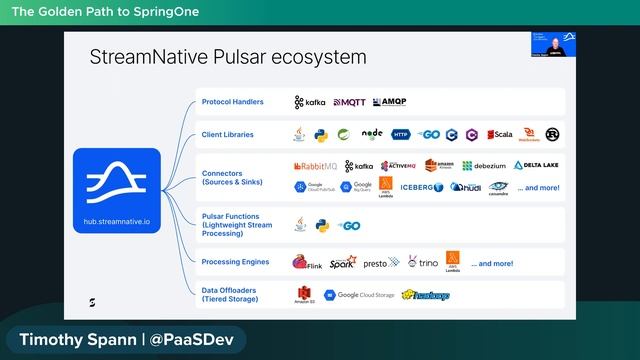The height and width of the screenshot is (360, 640).
Task: Click the large blue StreamNative logo tile
Action: (117, 191)
